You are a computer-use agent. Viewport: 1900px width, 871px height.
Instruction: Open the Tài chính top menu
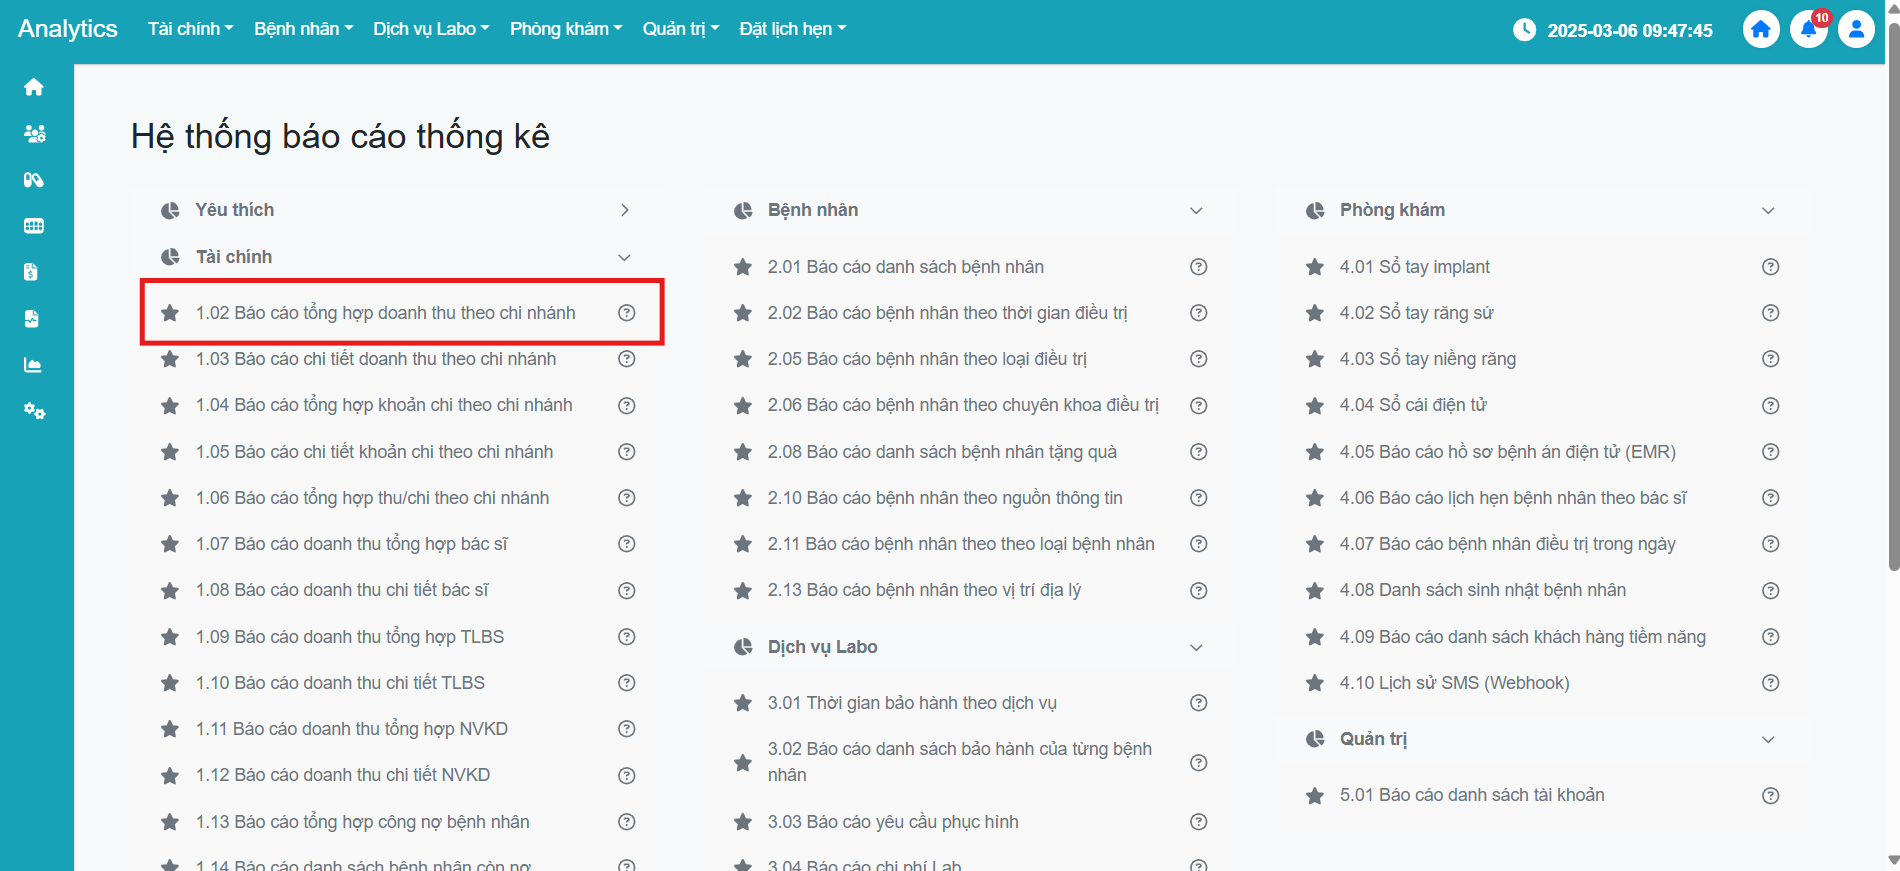pos(190,29)
